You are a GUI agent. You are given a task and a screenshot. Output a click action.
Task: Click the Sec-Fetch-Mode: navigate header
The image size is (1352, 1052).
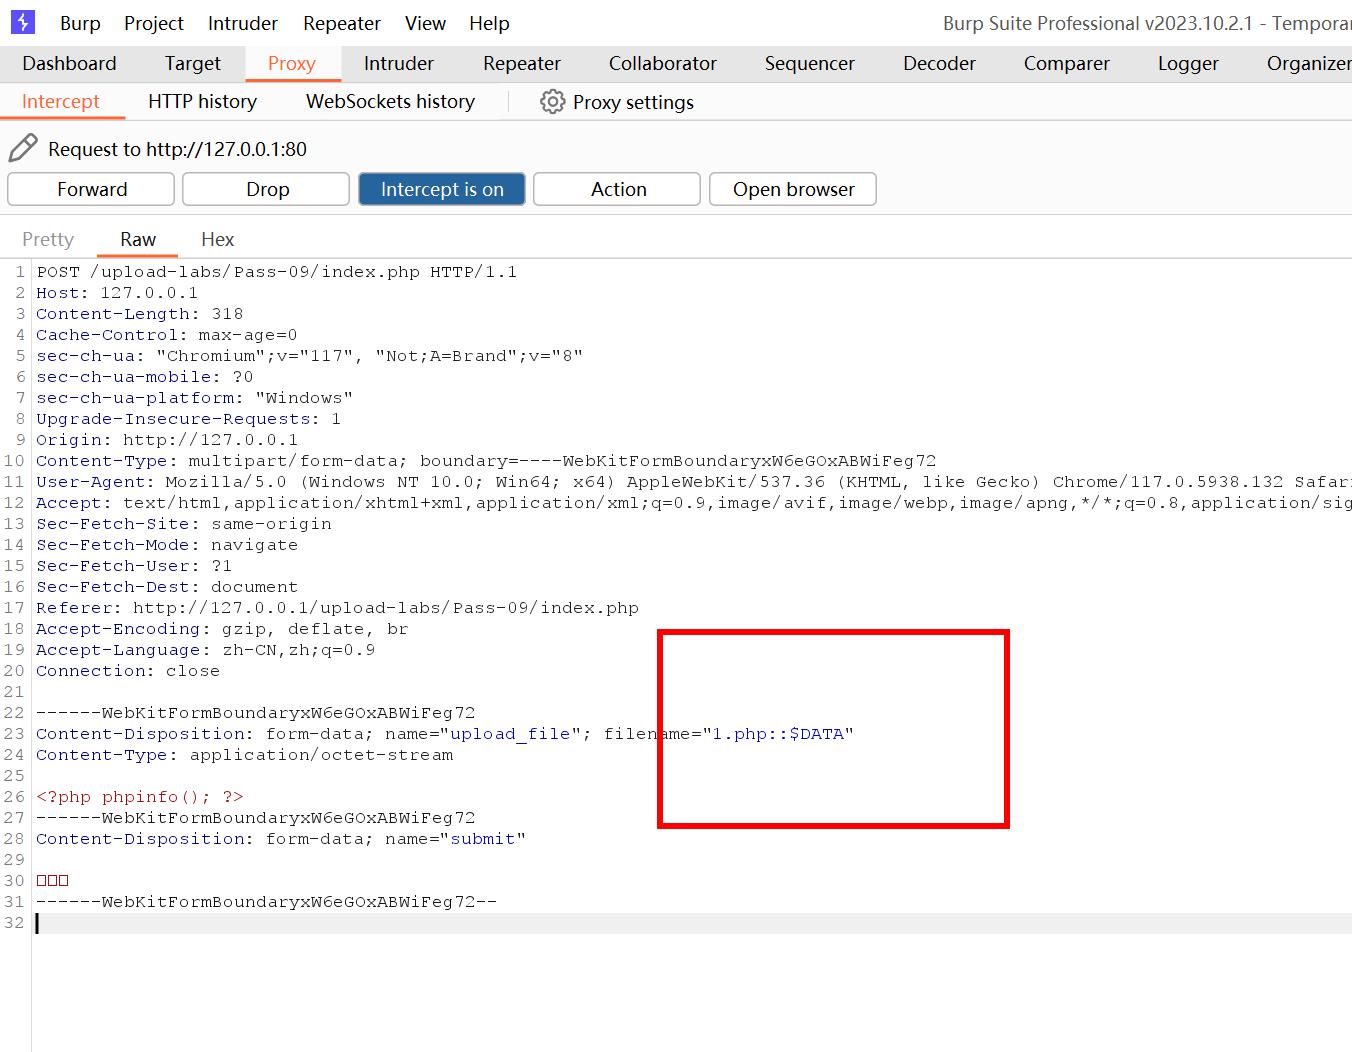167,545
